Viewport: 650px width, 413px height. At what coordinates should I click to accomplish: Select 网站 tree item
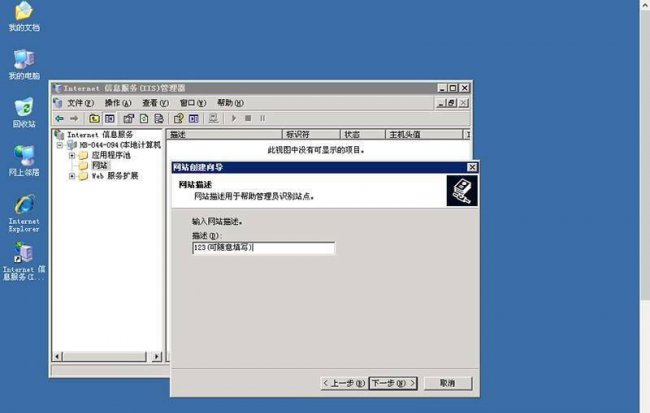coord(99,165)
